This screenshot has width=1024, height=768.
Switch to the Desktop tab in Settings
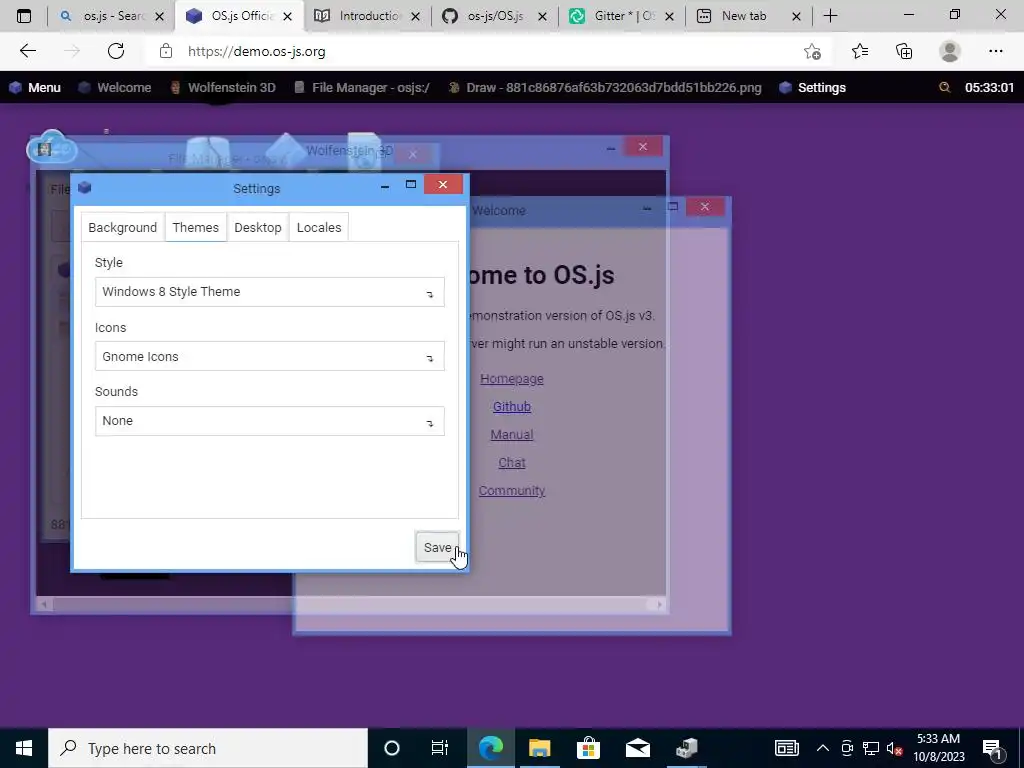tap(258, 227)
